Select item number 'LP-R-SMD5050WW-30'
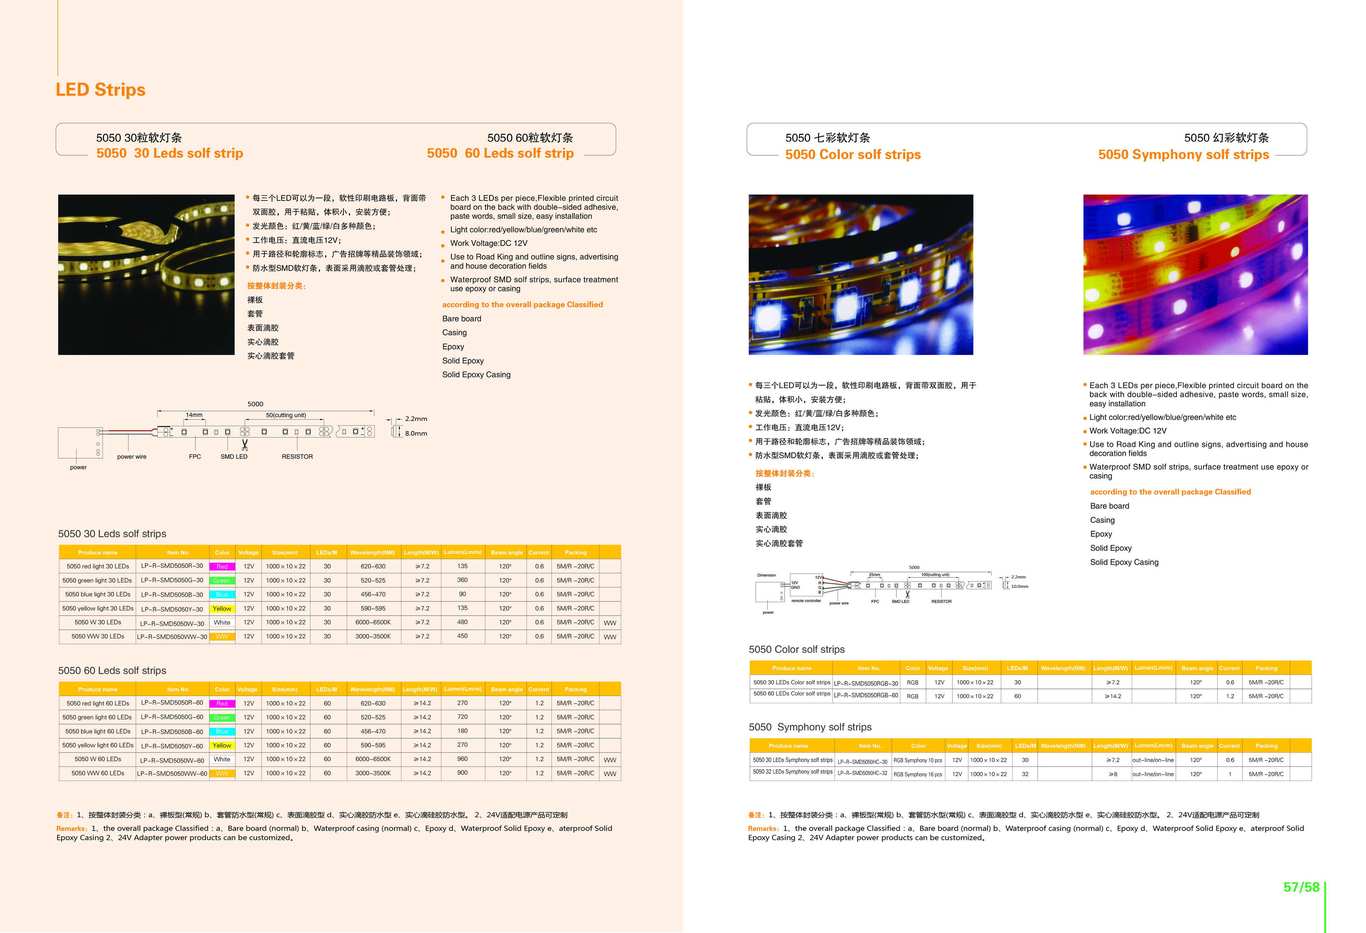 (172, 636)
